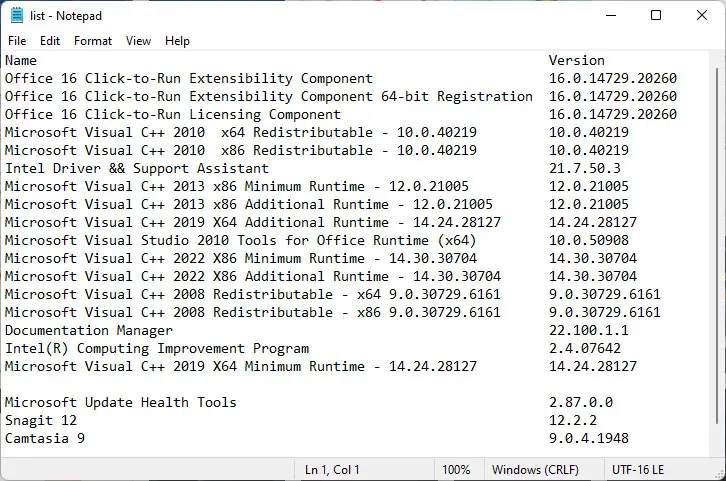Click the 'Camtasia 9' line
This screenshot has width=726, height=481.
(45, 438)
